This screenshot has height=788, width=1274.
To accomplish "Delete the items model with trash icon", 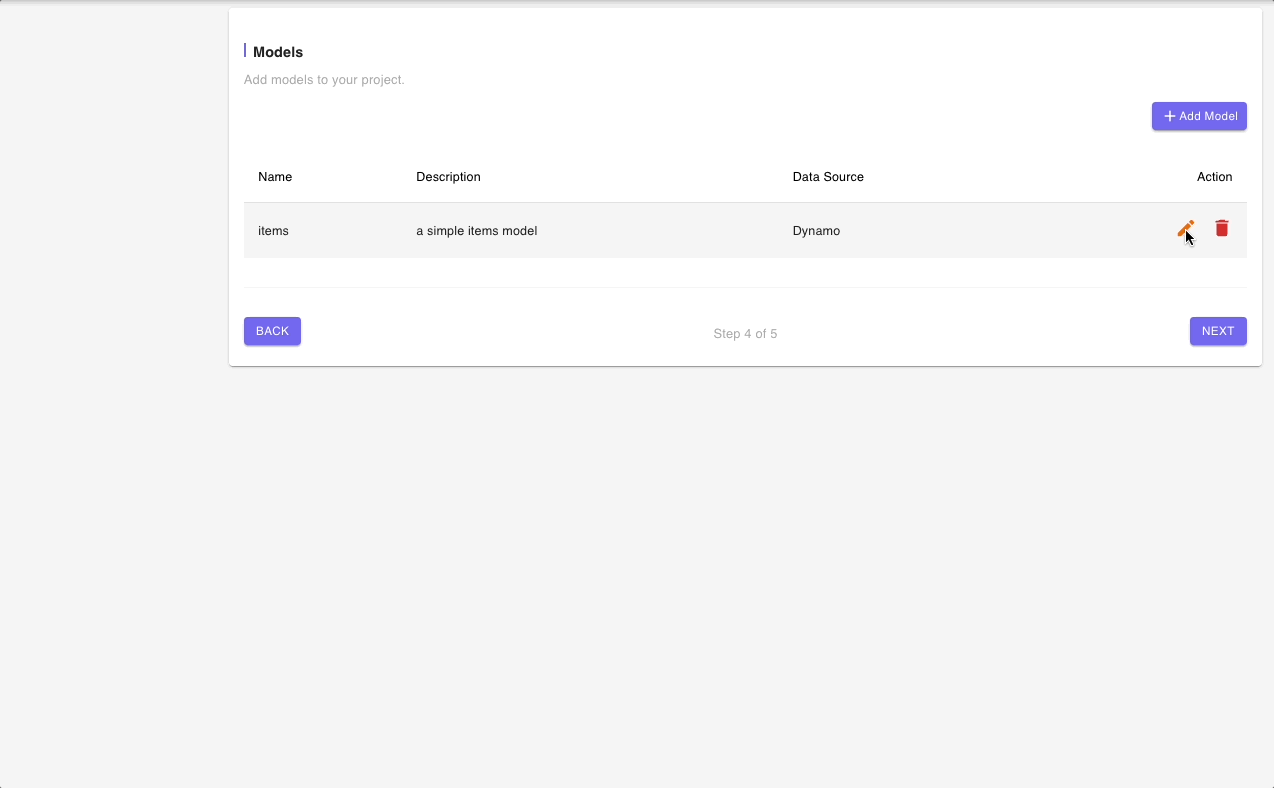I will 1222,229.
